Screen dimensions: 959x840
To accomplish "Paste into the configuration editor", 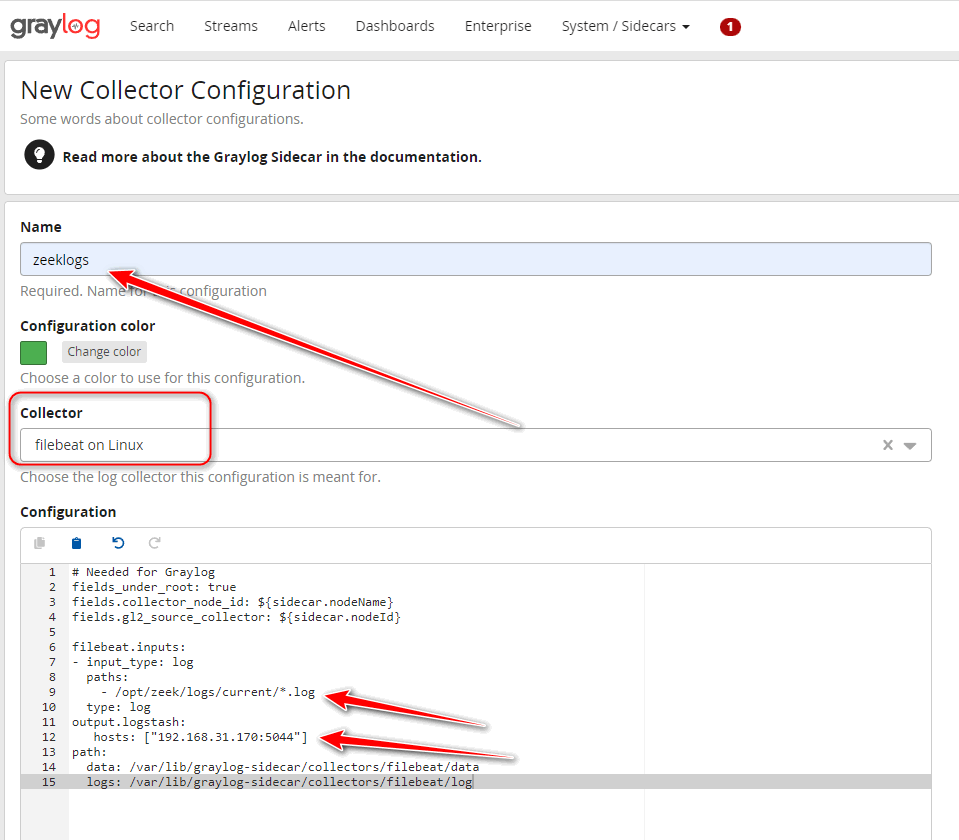I will point(76,542).
